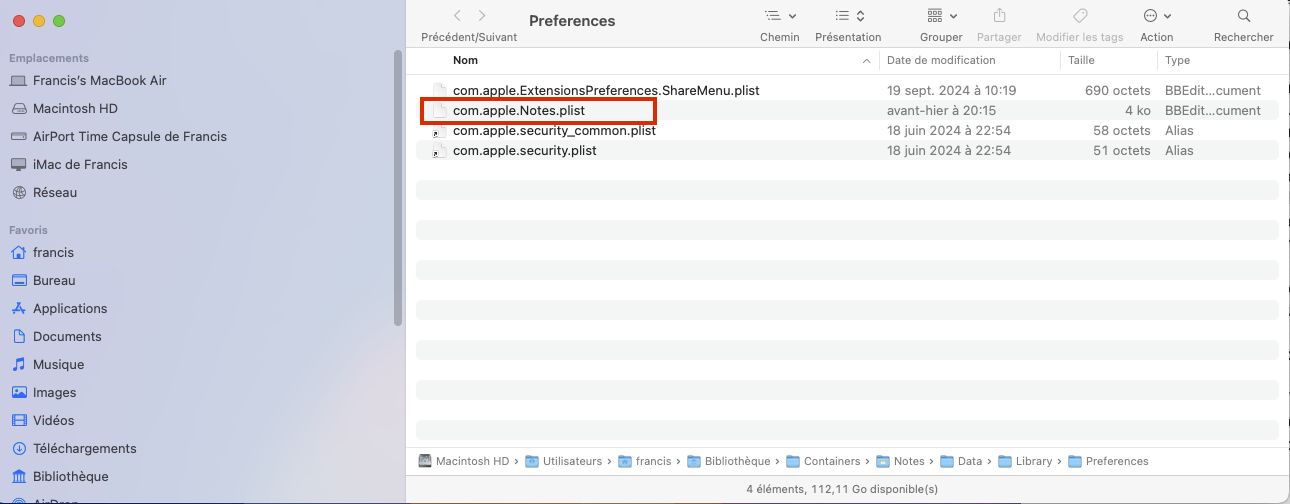Open Images in sidebar

[54, 392]
